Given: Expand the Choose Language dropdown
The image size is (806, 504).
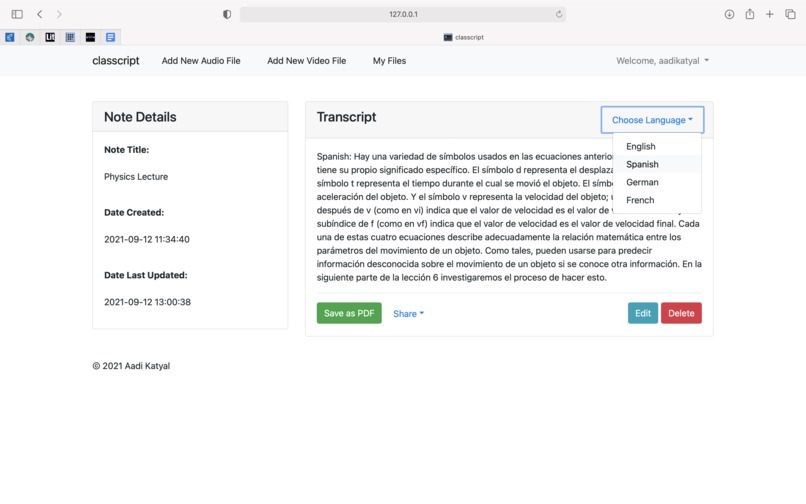Looking at the screenshot, I should pos(652,120).
